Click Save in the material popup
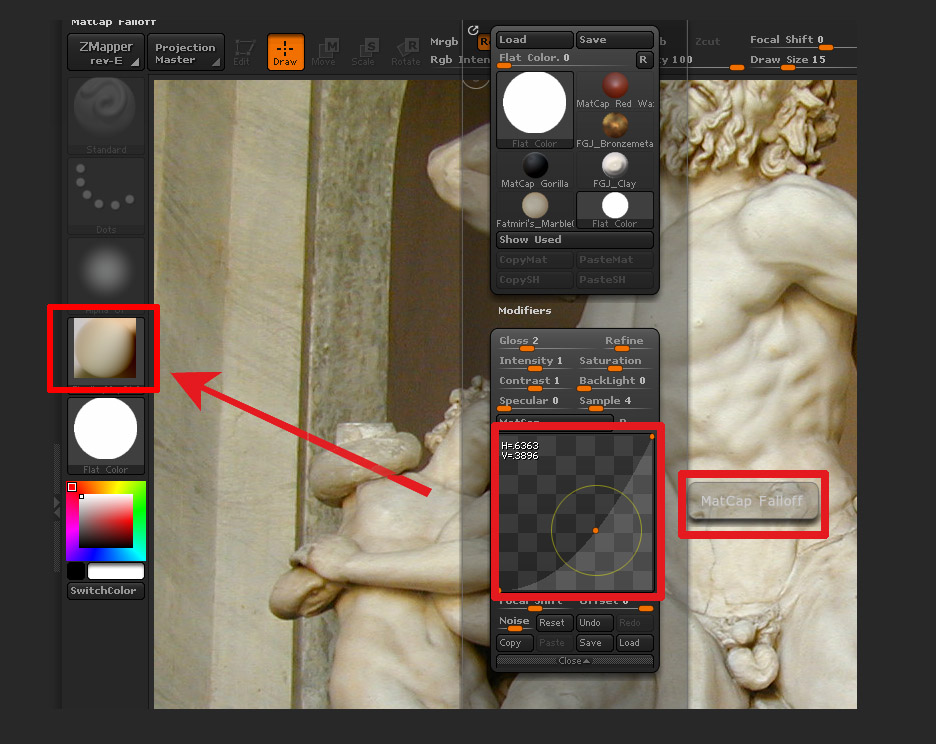The width and height of the screenshot is (936, 744). (614, 39)
